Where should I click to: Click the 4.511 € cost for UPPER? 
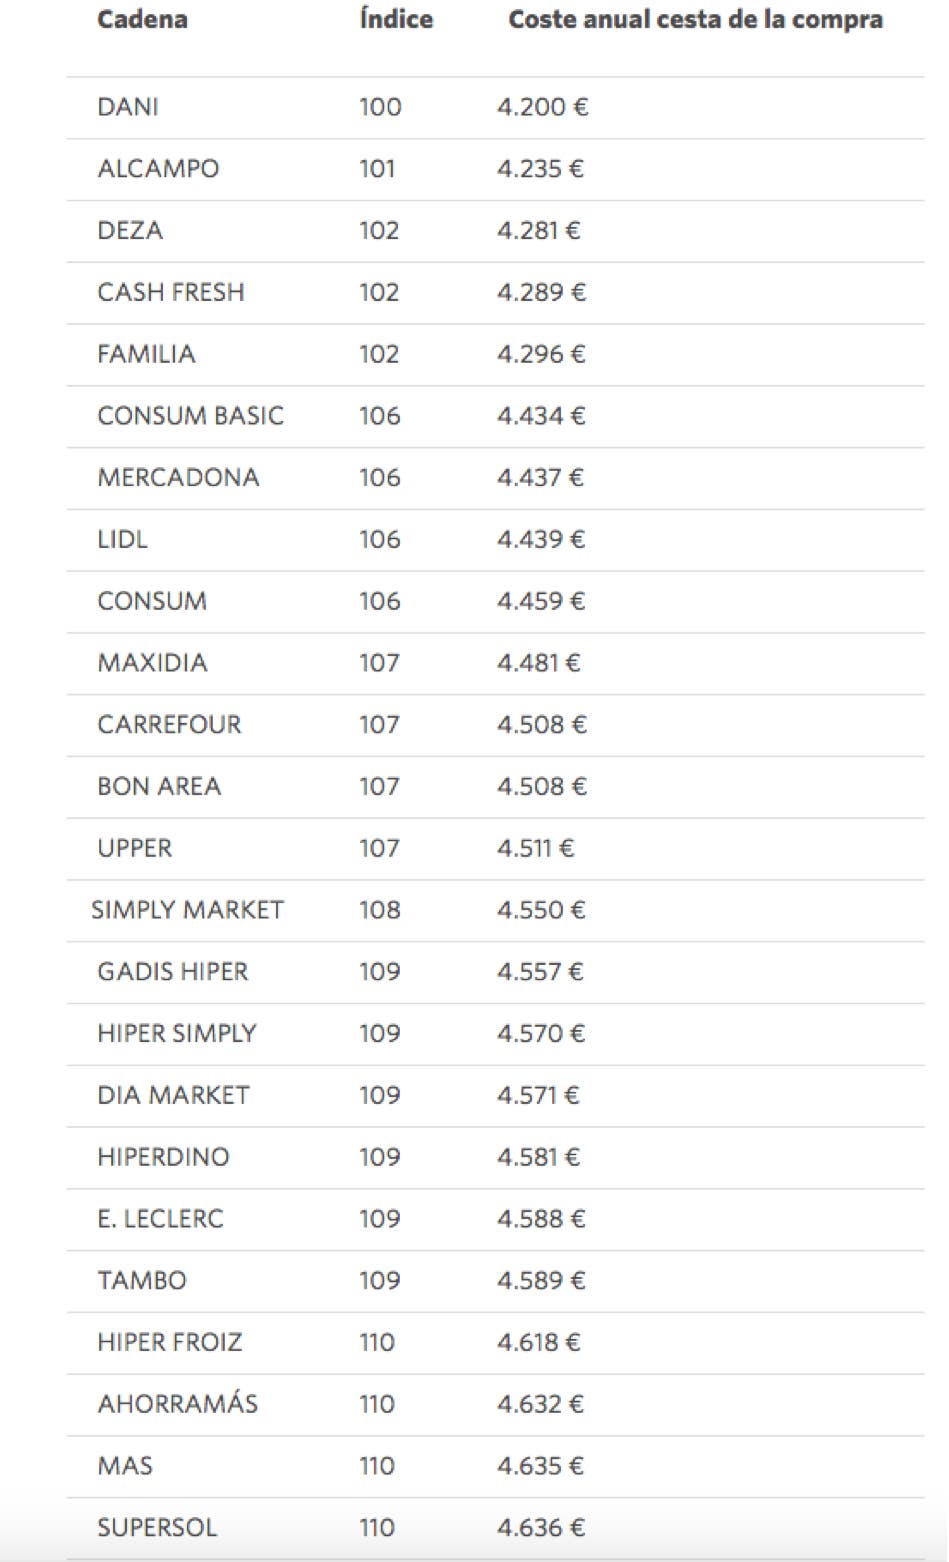[x=535, y=849]
